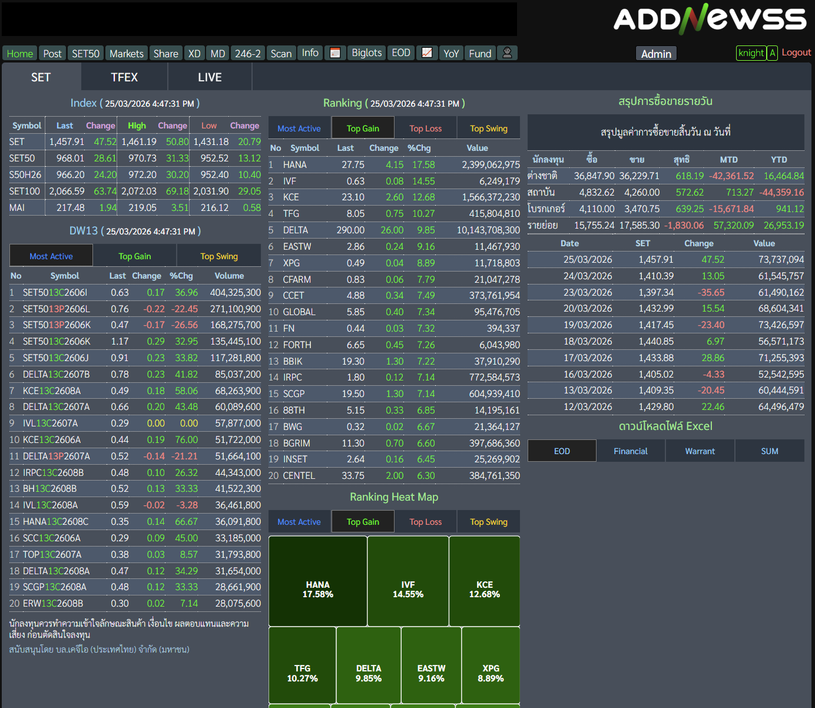Click the HANA heat map tile
This screenshot has height=708, width=815.
click(x=317, y=589)
